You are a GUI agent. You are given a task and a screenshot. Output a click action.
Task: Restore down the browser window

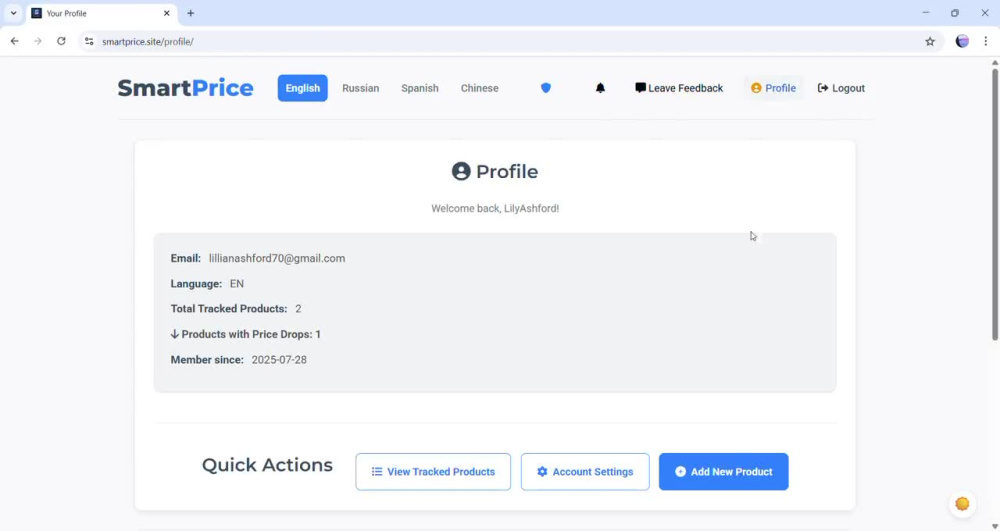(955, 13)
